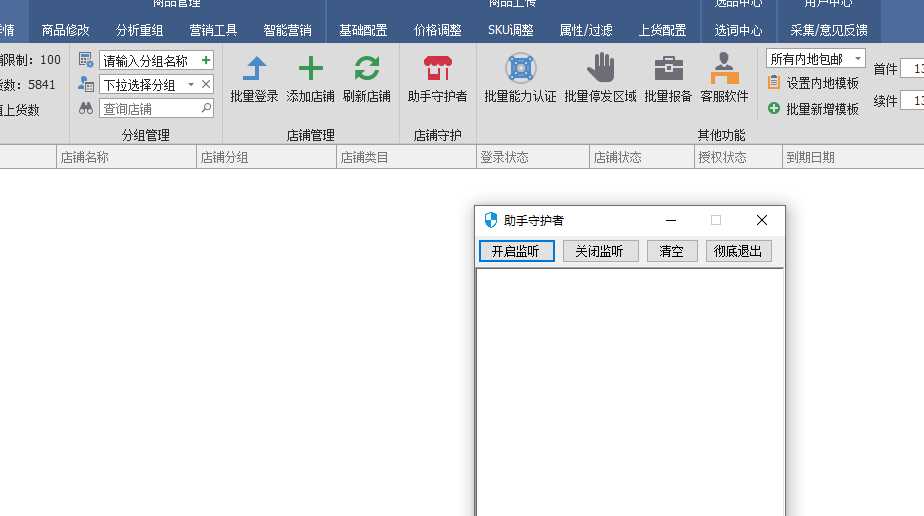Select the 属性/过滤 tab
The width and height of the screenshot is (924, 516).
click(586, 30)
